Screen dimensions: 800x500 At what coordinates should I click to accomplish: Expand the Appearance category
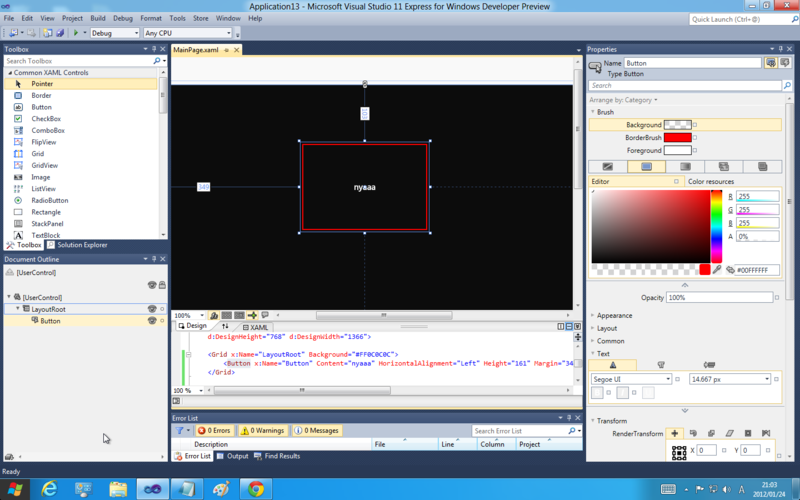(593, 316)
